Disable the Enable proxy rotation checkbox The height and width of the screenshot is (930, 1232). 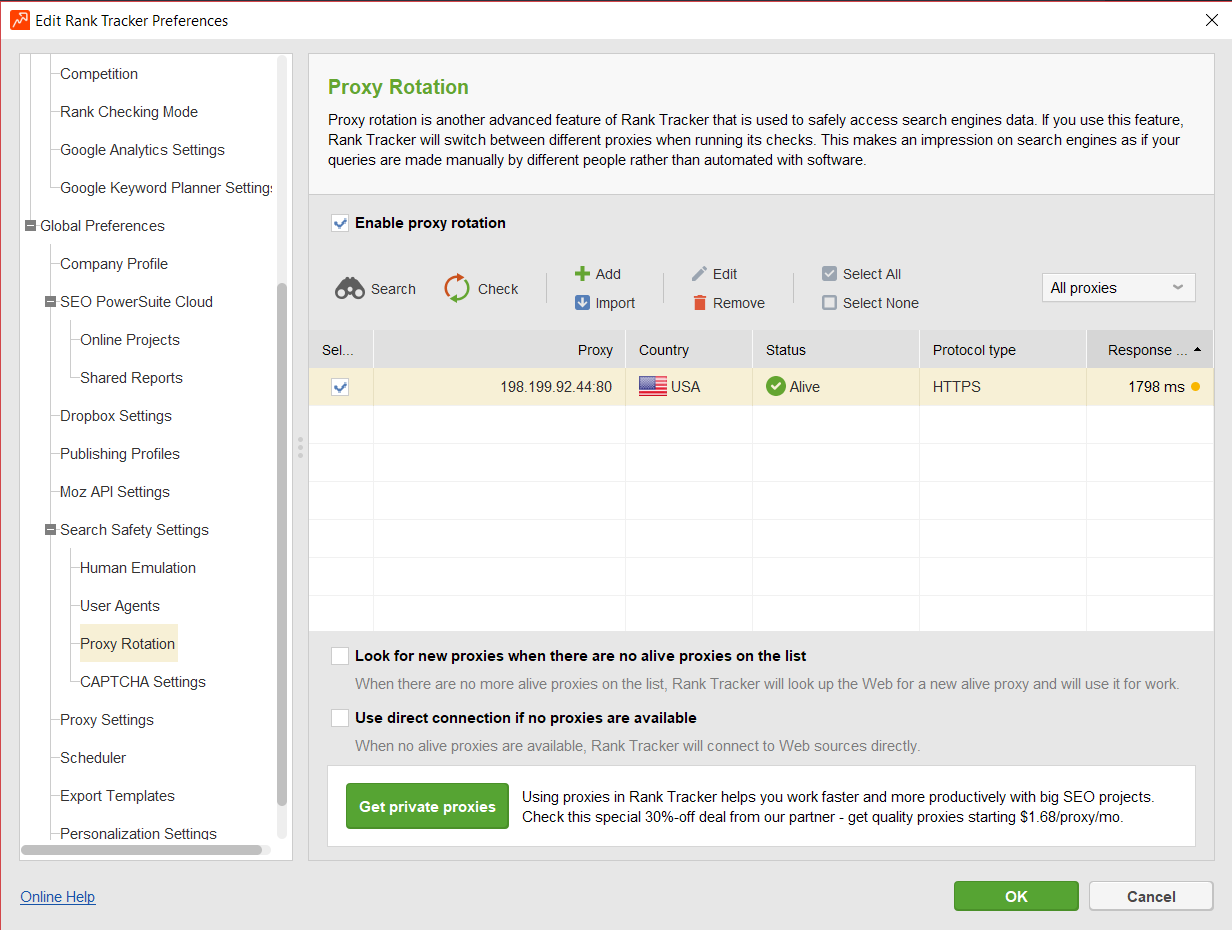pos(340,223)
